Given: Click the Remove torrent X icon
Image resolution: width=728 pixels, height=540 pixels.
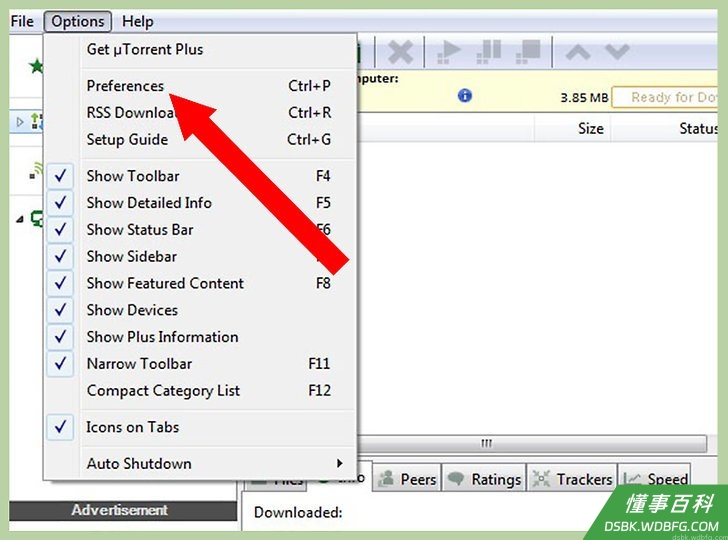Looking at the screenshot, I should point(400,52).
